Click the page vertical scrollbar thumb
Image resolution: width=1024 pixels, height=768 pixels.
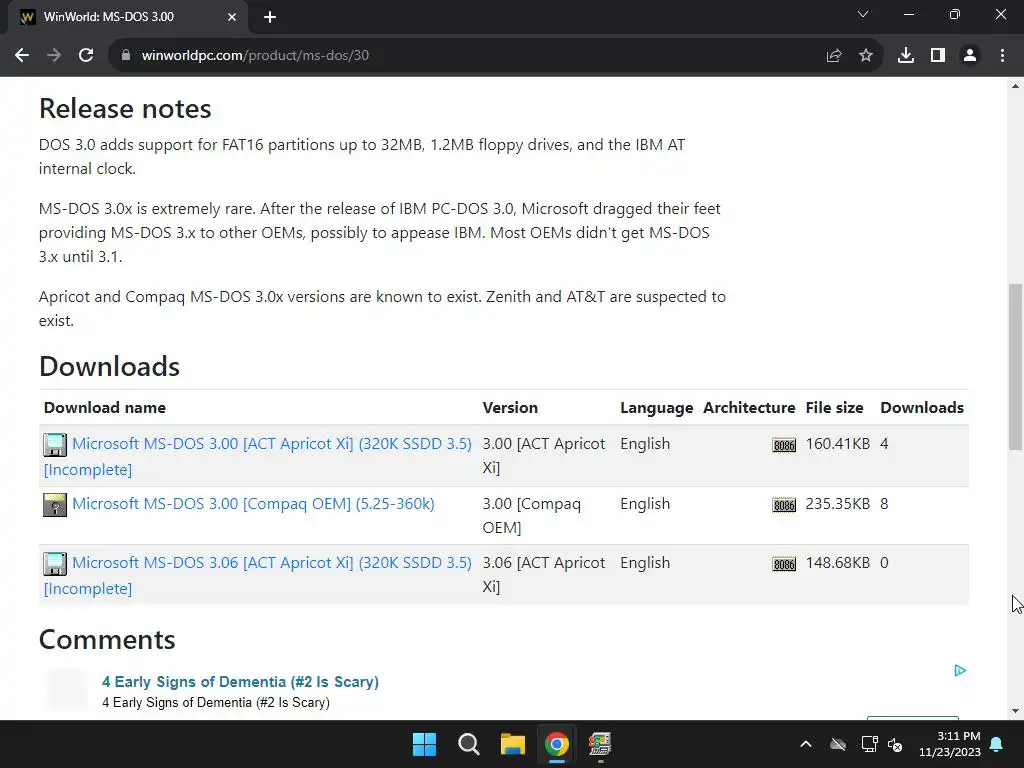[1015, 367]
